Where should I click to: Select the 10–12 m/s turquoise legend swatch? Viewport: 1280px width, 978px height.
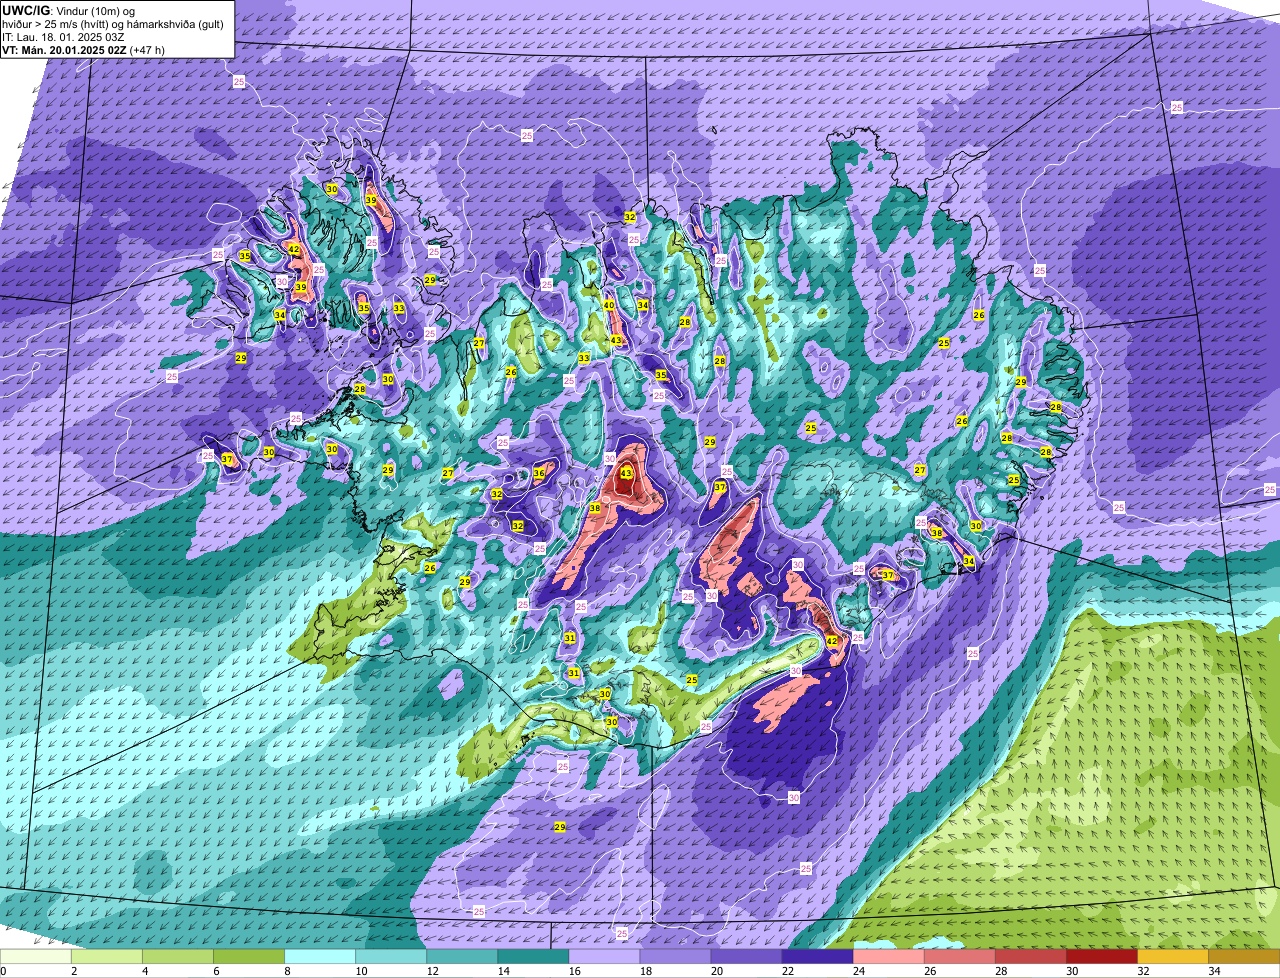391,957
